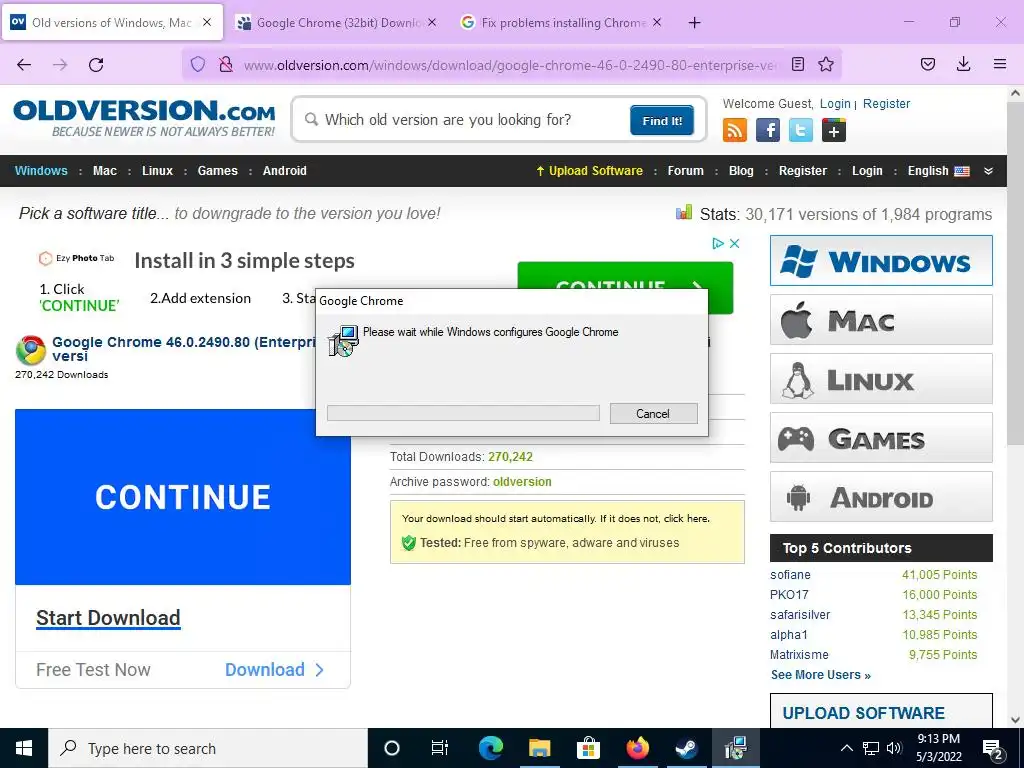Open File Explorer from taskbar
Viewport: 1024px width, 768px height.
point(539,748)
